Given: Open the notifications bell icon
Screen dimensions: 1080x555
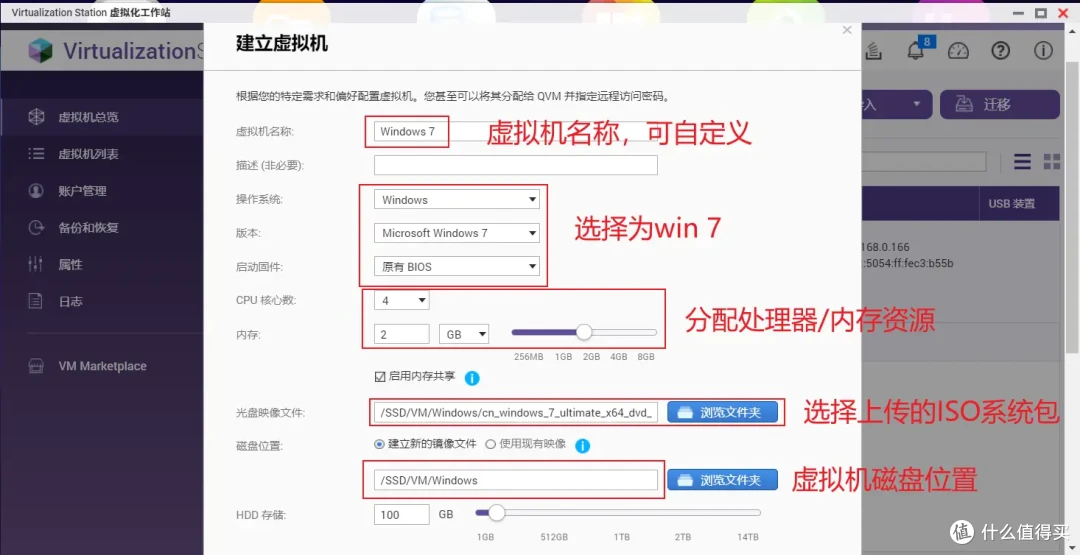Looking at the screenshot, I should pyautogui.click(x=916, y=50).
